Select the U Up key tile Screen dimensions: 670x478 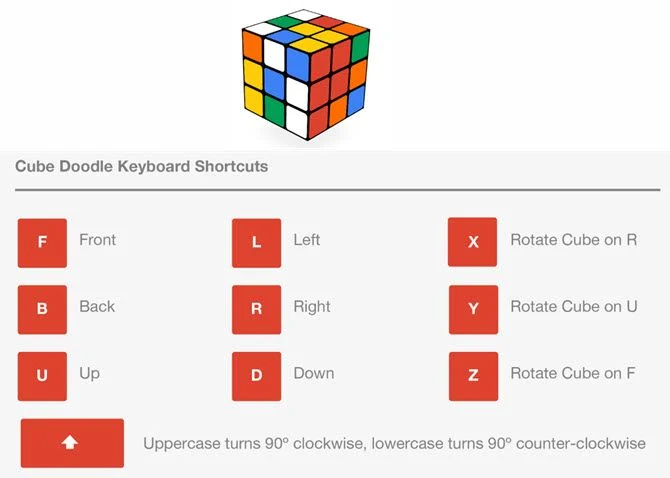pyautogui.click(x=42, y=376)
